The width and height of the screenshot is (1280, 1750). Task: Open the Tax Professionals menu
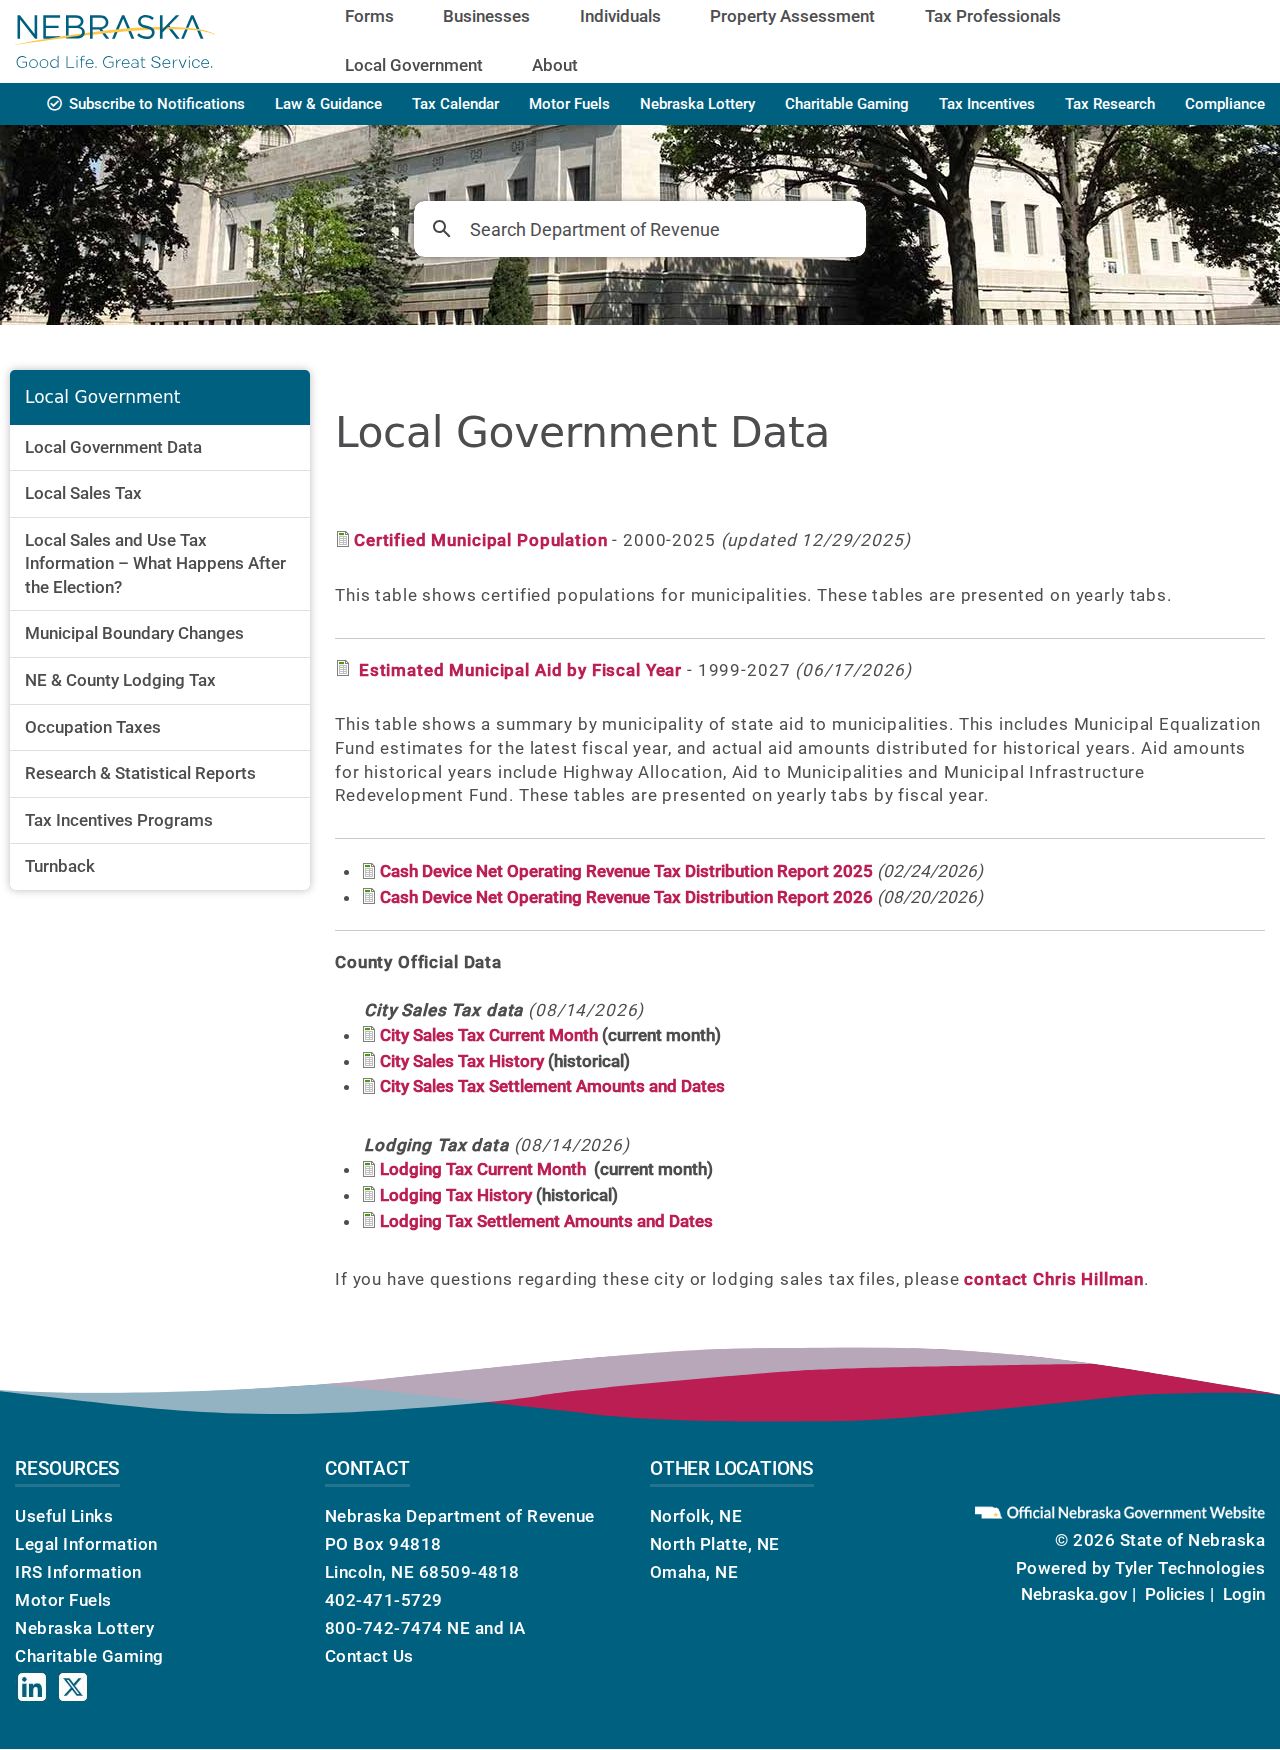coord(993,16)
